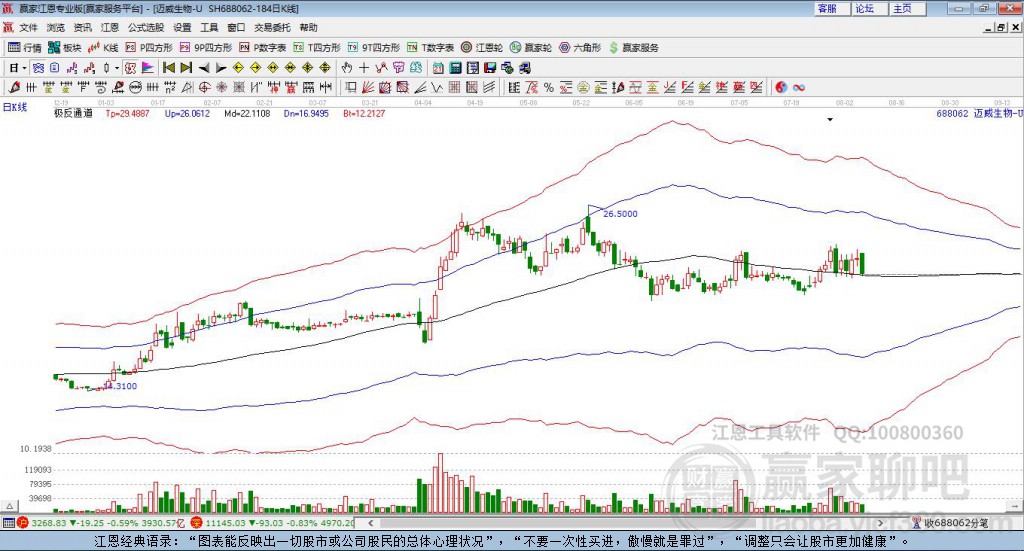This screenshot has width=1024, height=551.
Task: Click the blue infinity loop icon
Action: [x=798, y=87]
